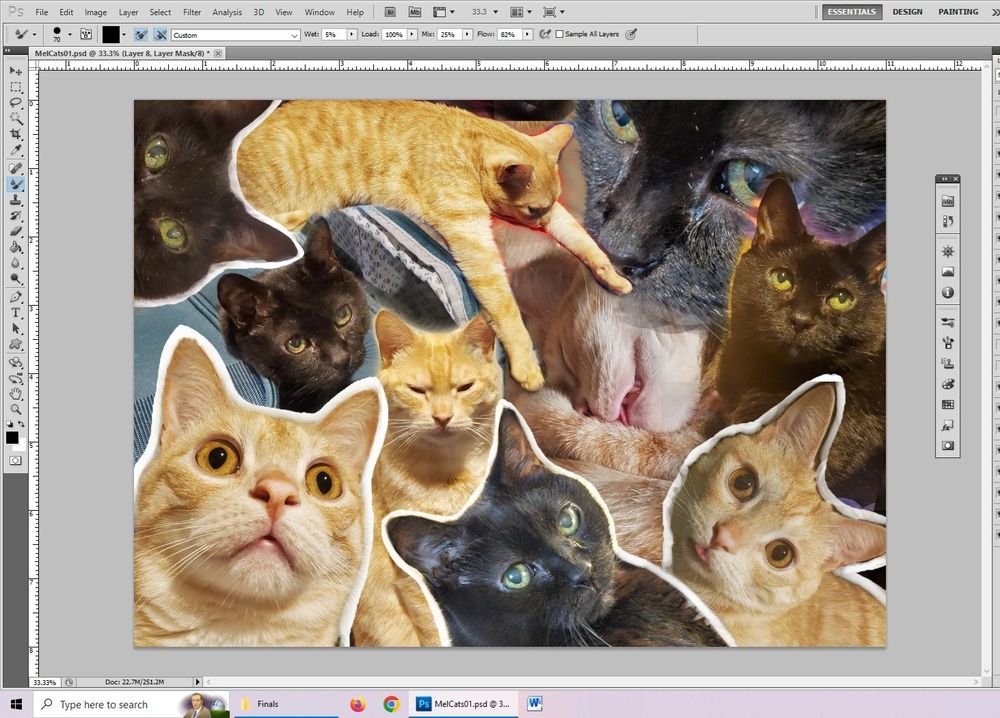Select the MelCats01.psd document tab
The height and width of the screenshot is (718, 1000).
click(122, 54)
